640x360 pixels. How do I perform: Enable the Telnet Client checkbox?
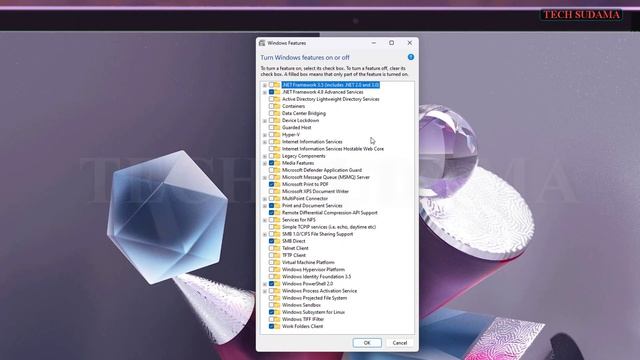click(271, 248)
